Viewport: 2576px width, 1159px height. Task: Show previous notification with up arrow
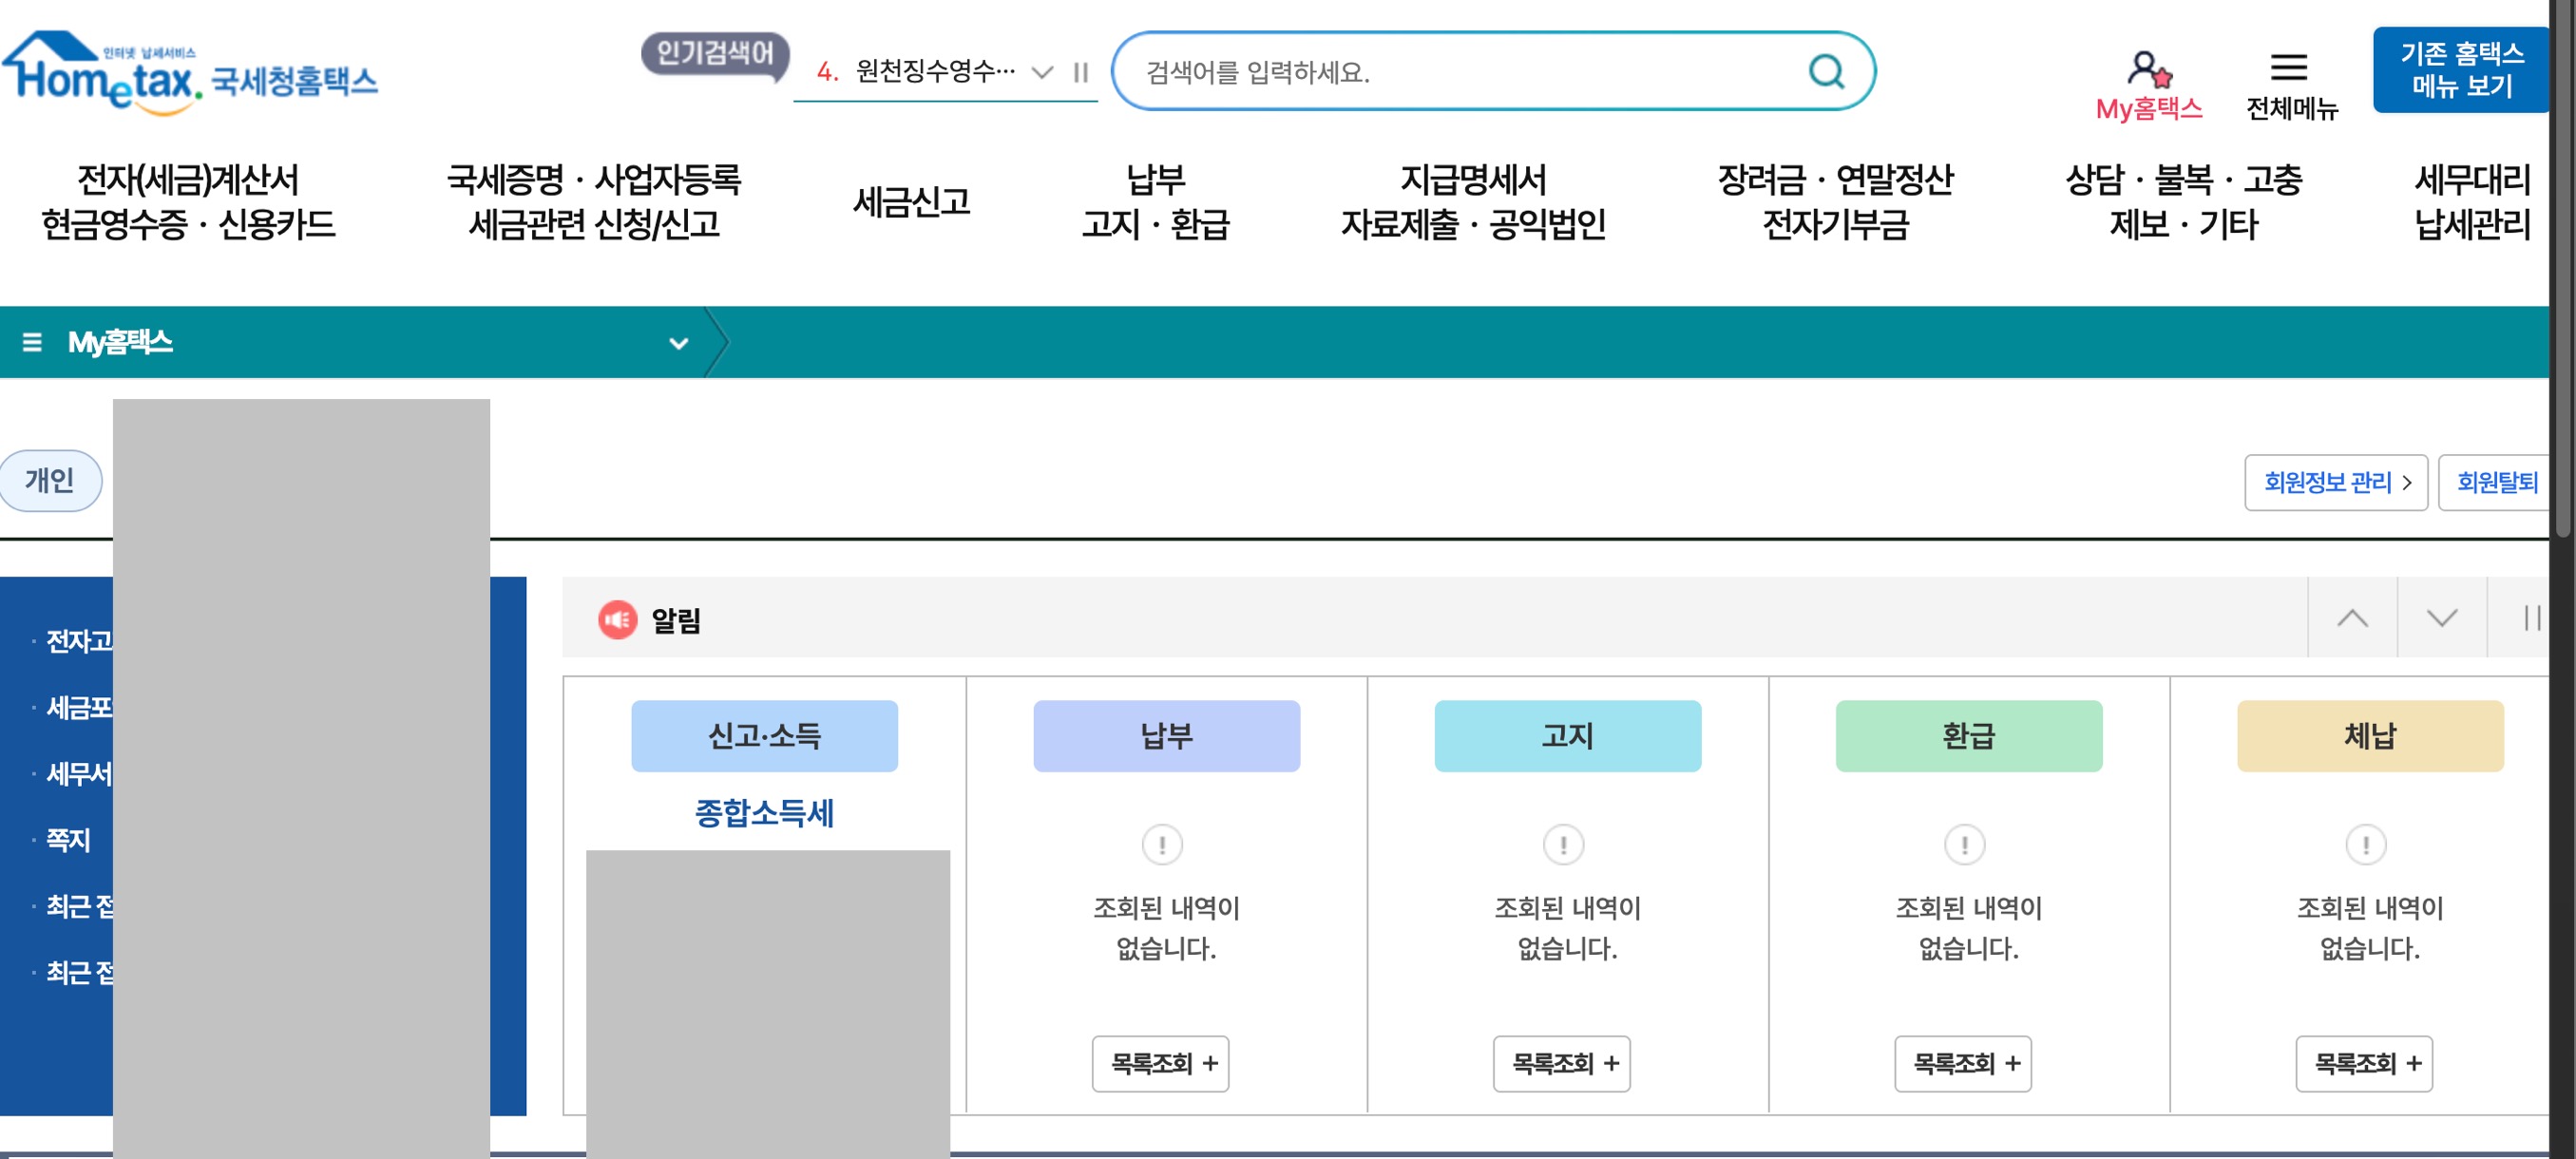pyautogui.click(x=2351, y=618)
